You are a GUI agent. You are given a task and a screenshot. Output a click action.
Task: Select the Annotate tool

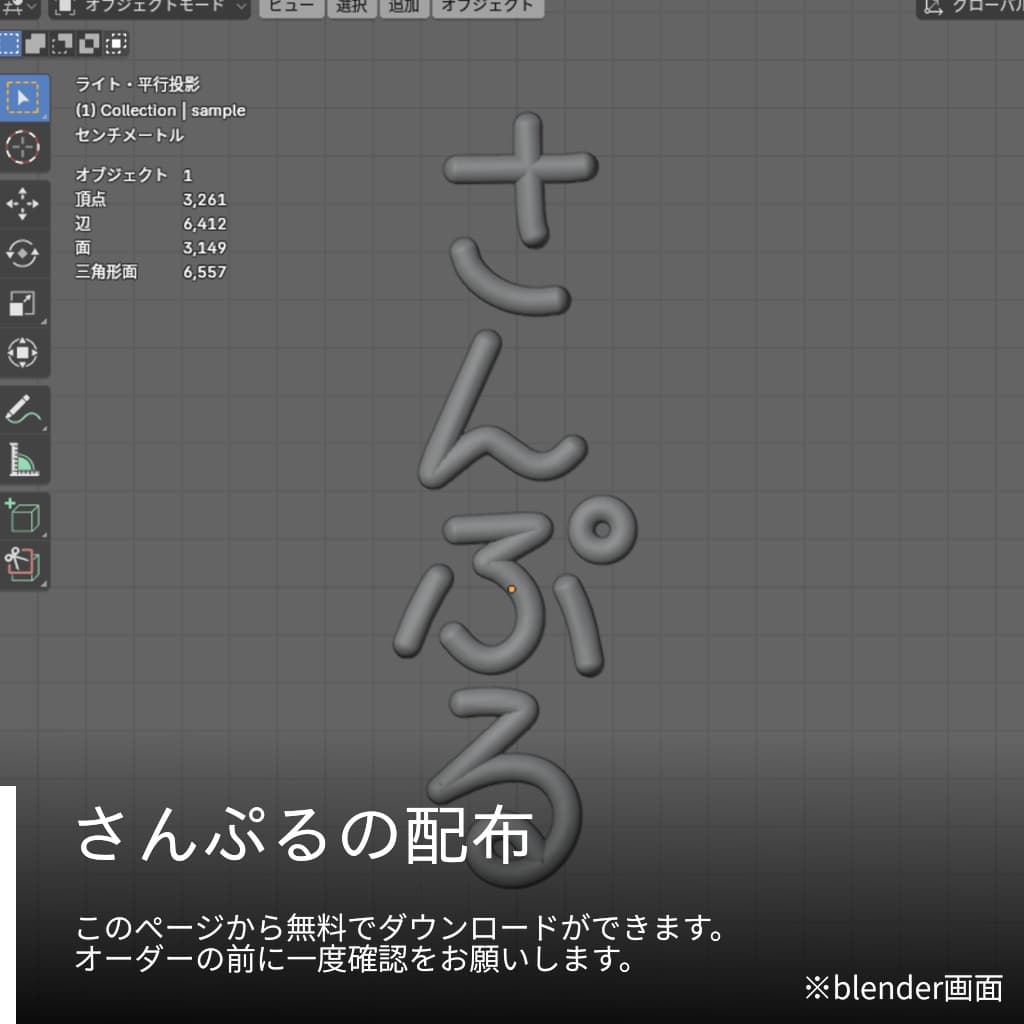pos(25,406)
